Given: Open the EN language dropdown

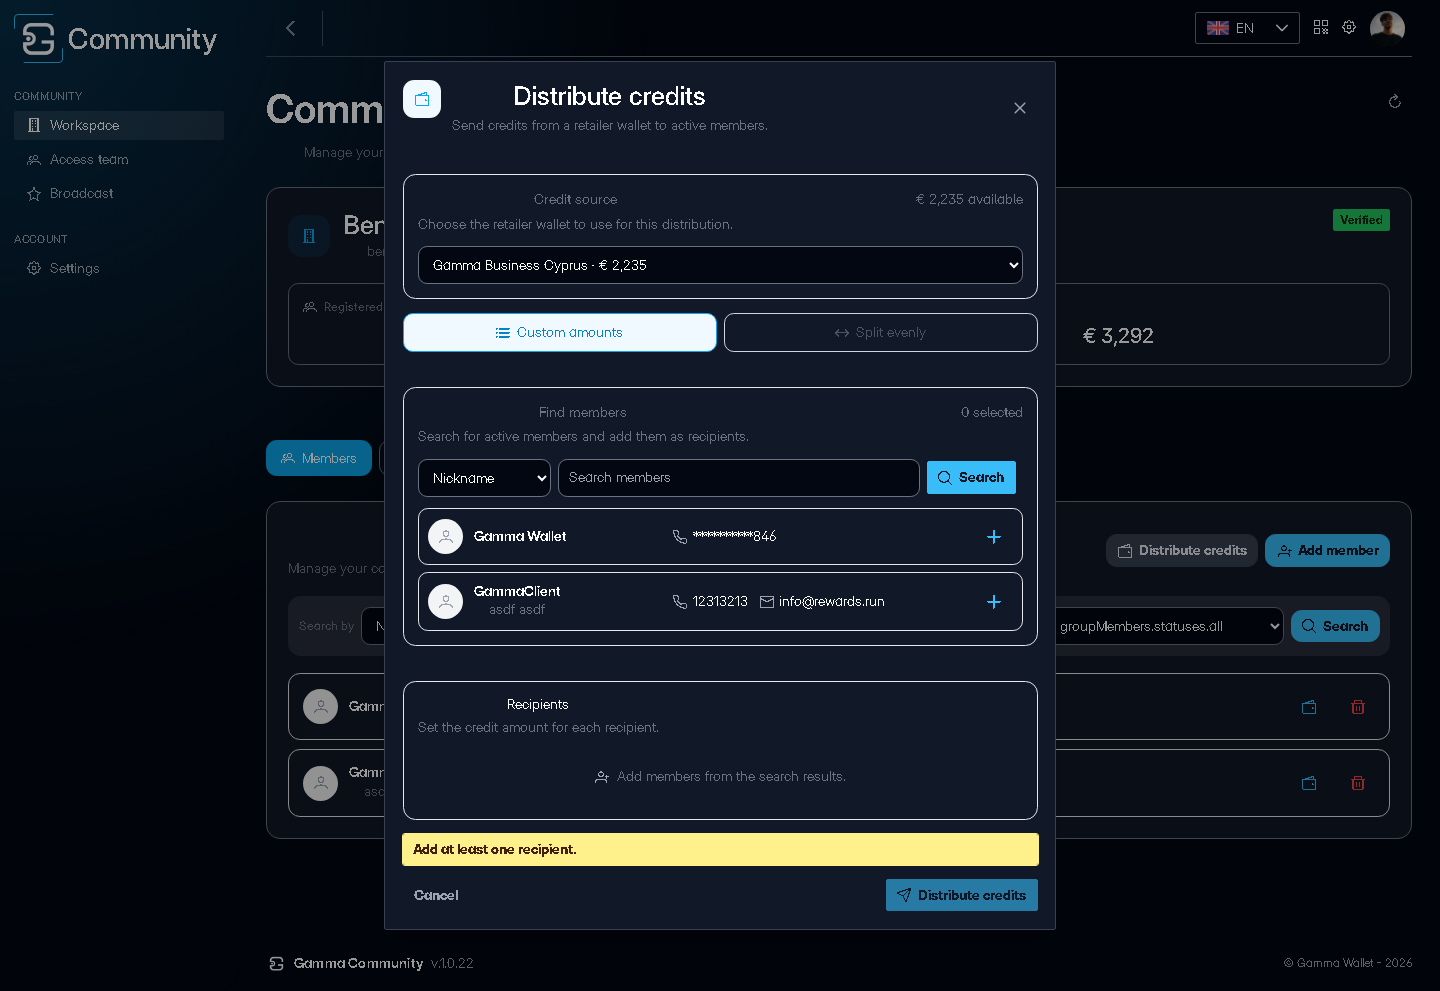Looking at the screenshot, I should tap(1247, 28).
